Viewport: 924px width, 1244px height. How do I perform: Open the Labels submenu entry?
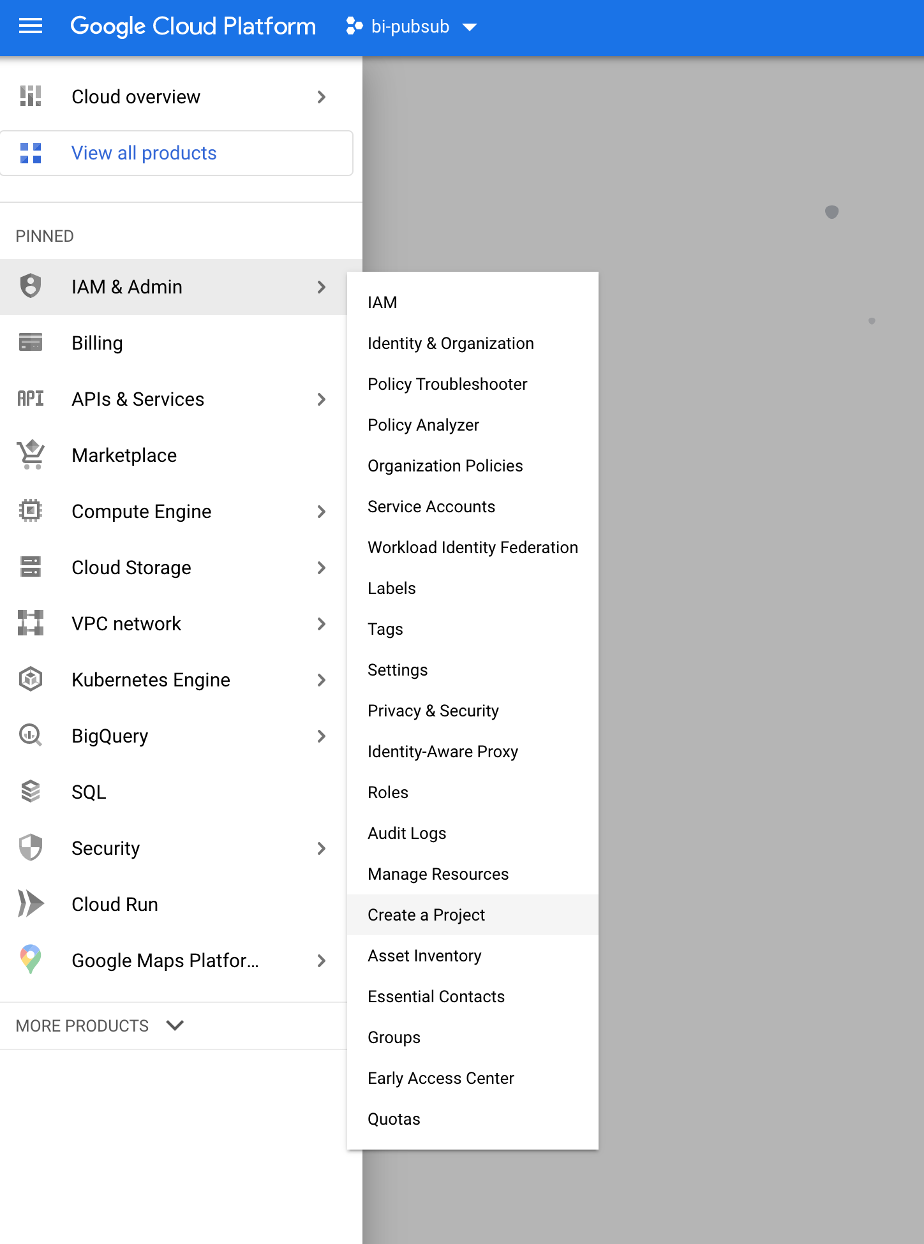coord(472,588)
